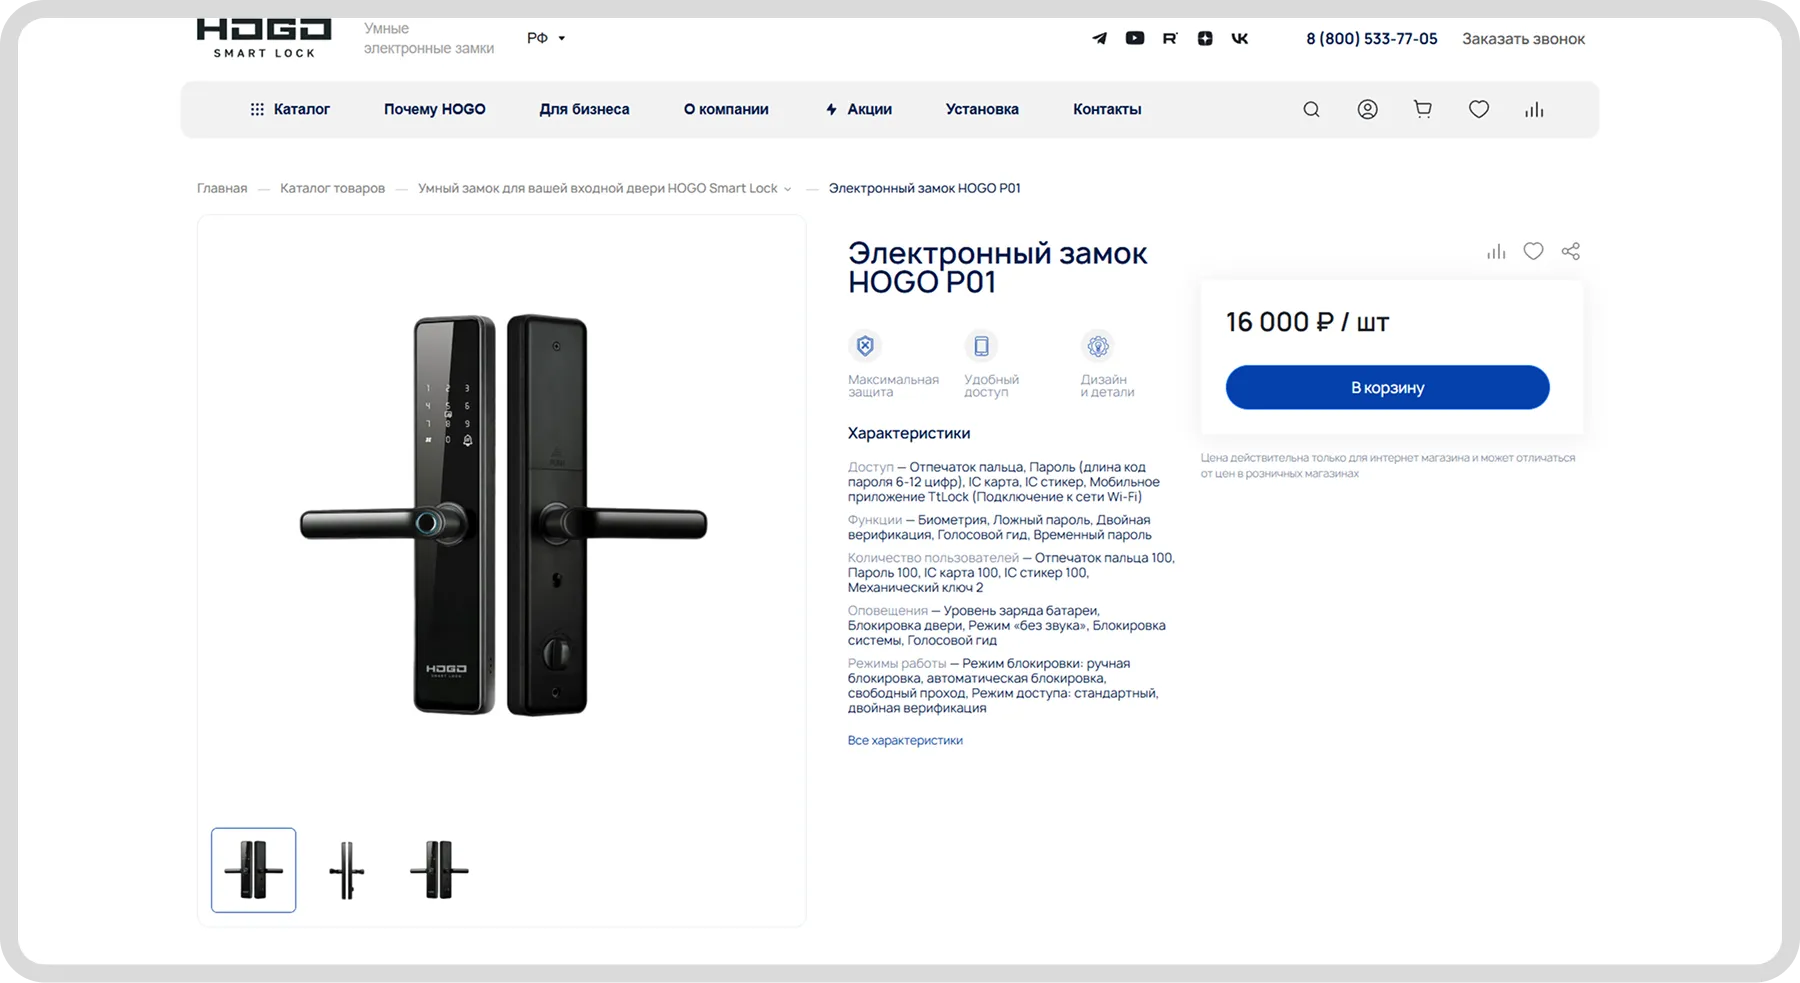Open the user account profile icon

click(1367, 109)
